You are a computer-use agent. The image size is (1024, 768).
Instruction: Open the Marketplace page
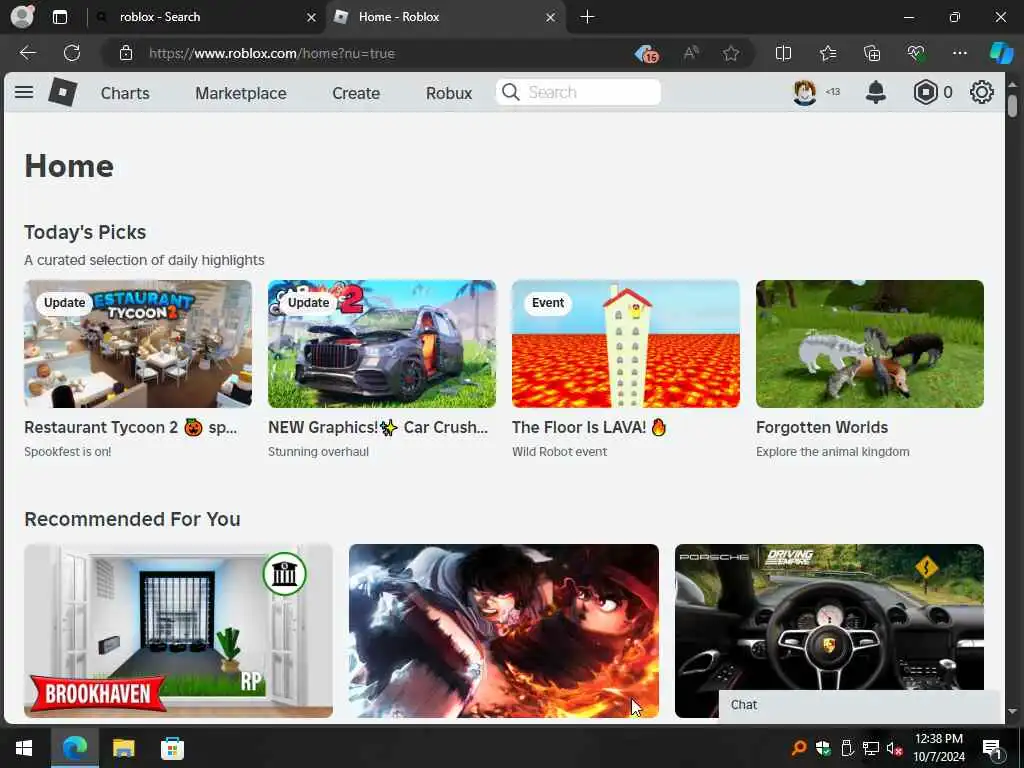[240, 93]
